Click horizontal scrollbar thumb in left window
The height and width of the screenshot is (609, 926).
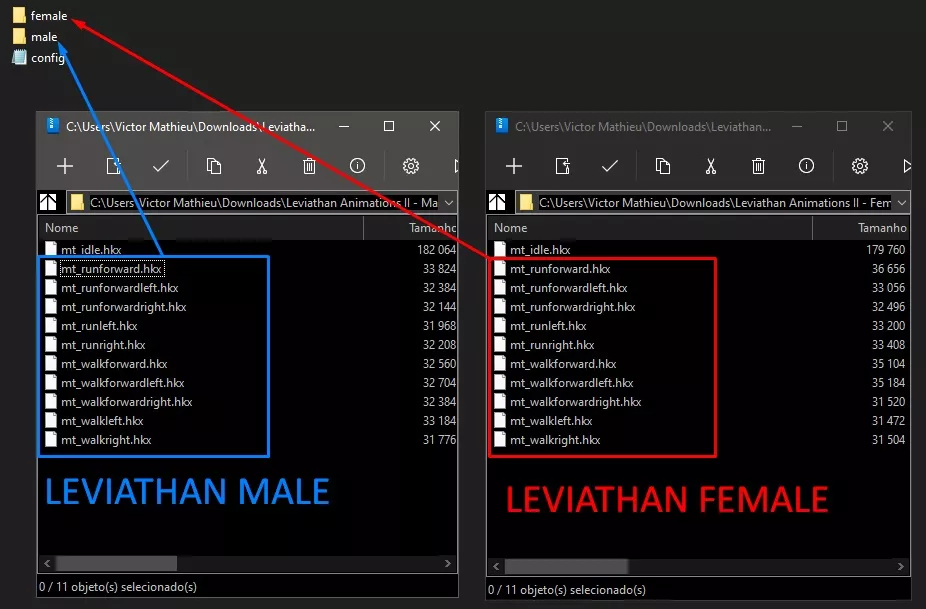coord(116,564)
